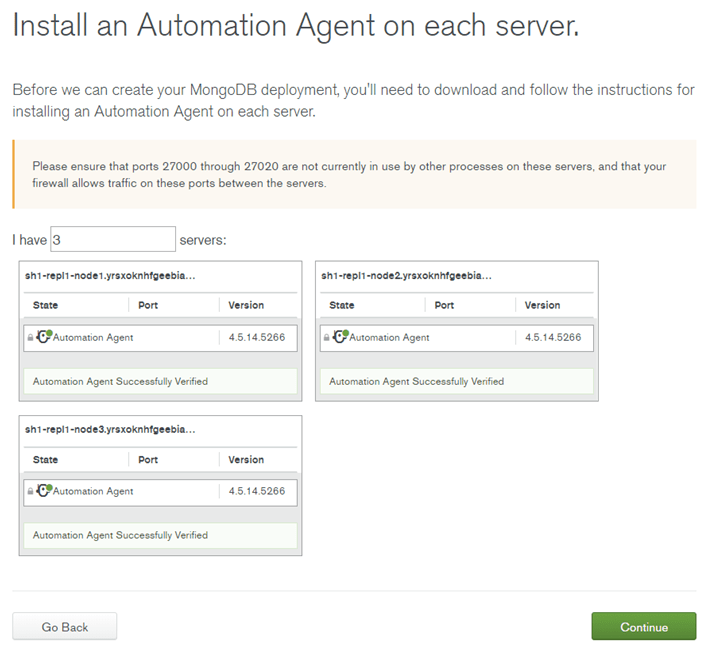Click the lock icon in the sh1-repl1-node1 card

(30, 338)
